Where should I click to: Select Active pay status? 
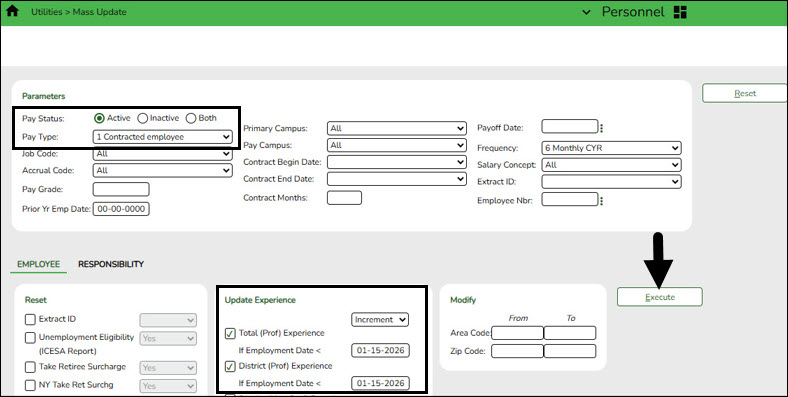(99, 118)
